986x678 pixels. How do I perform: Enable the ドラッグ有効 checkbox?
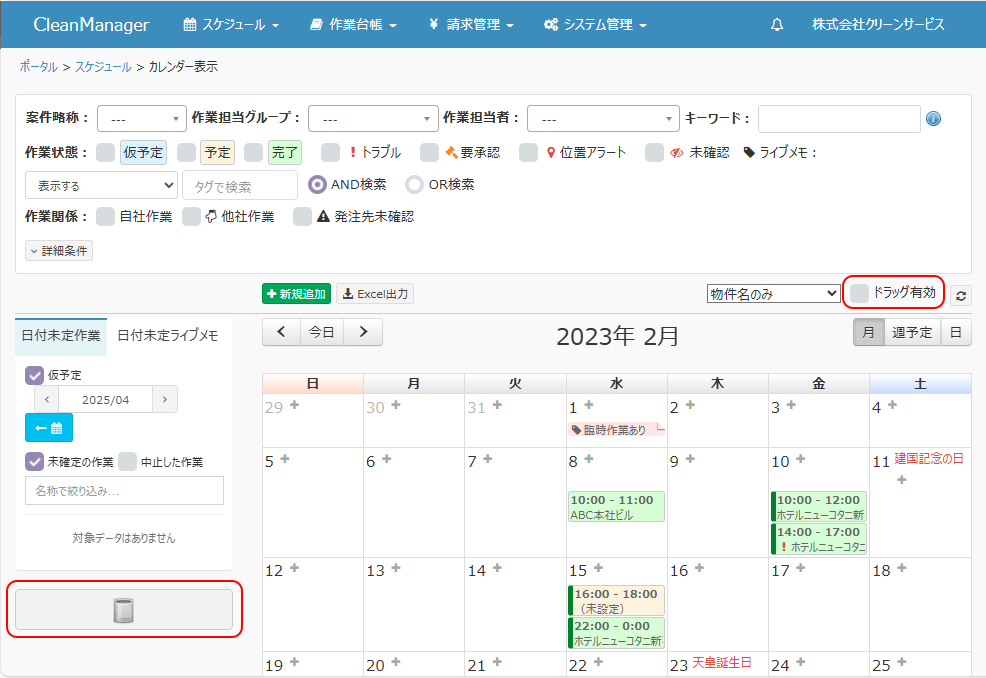[859, 293]
